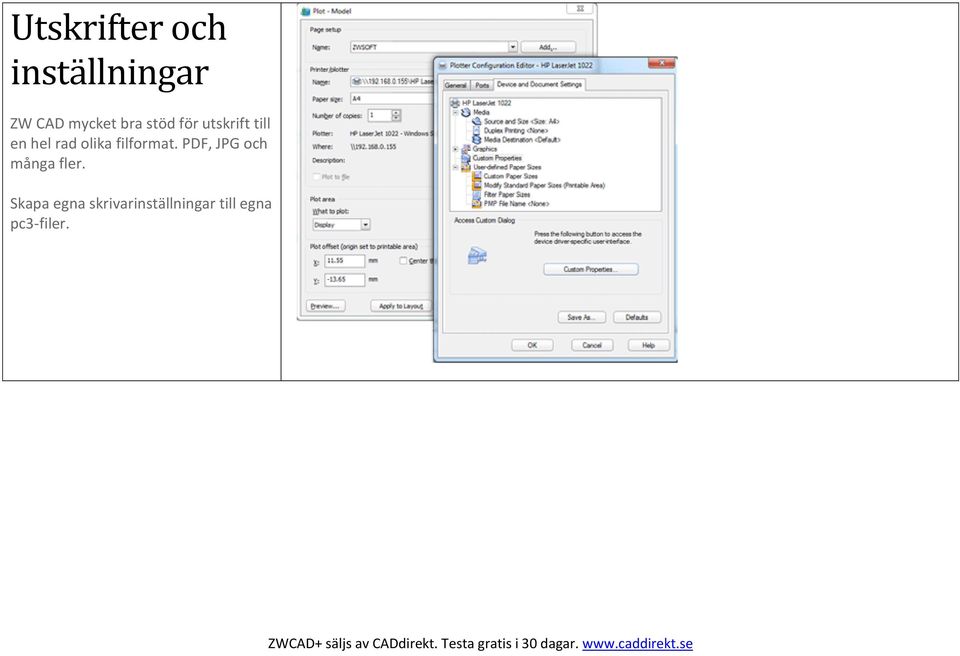The width and height of the screenshot is (960, 656).
Task: Click Apply to Layout button
Action: point(400,306)
